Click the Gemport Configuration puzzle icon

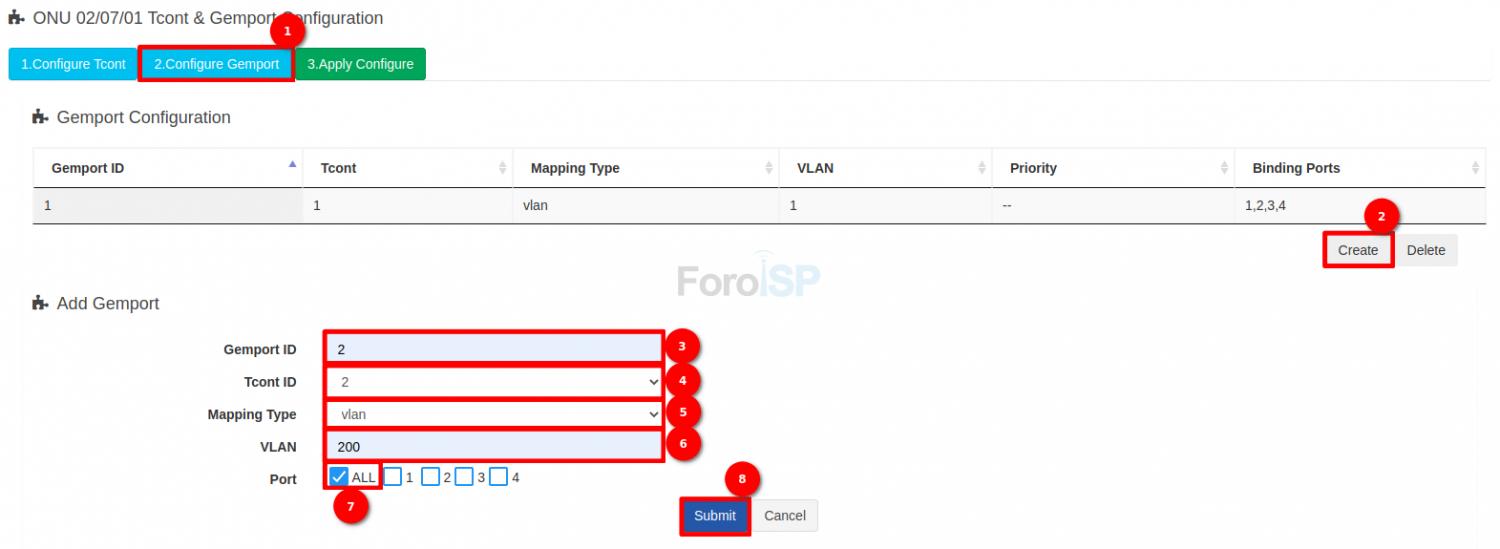(40, 117)
